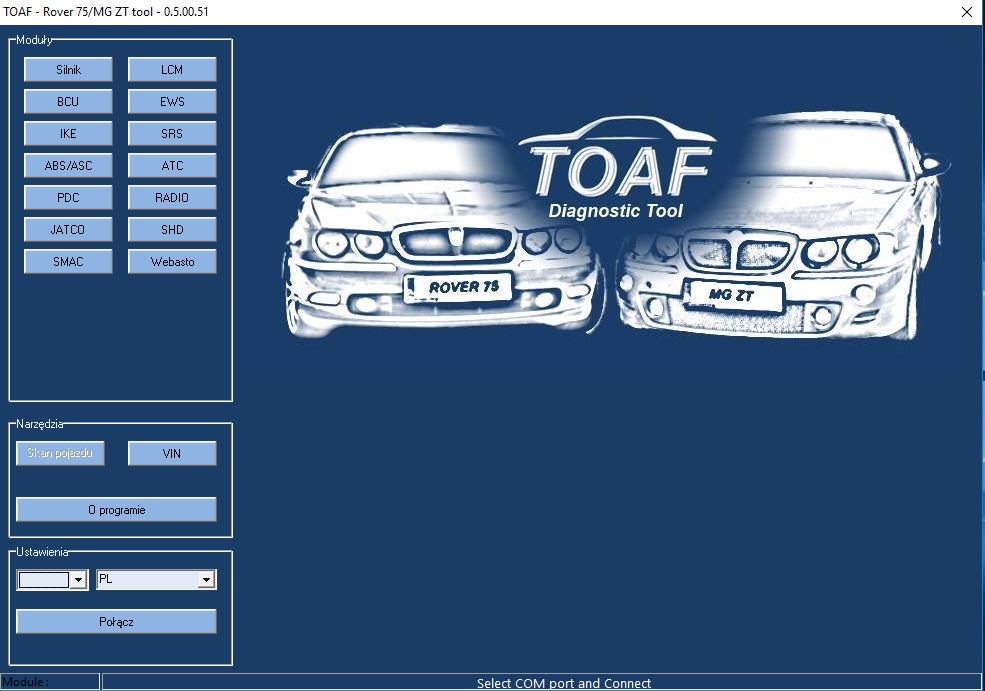Click the Połącz connect button
Screen dimensions: 985x691
(x=116, y=621)
